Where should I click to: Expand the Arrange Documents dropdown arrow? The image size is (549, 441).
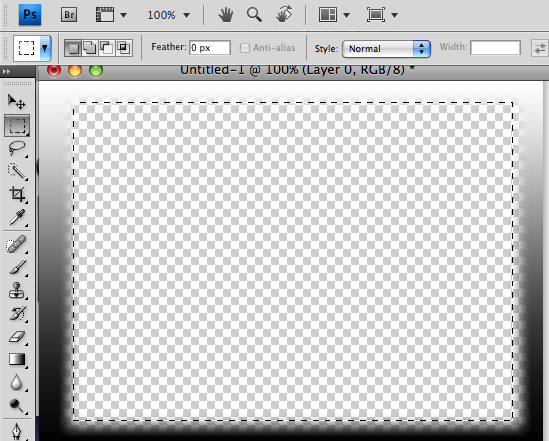click(x=346, y=15)
